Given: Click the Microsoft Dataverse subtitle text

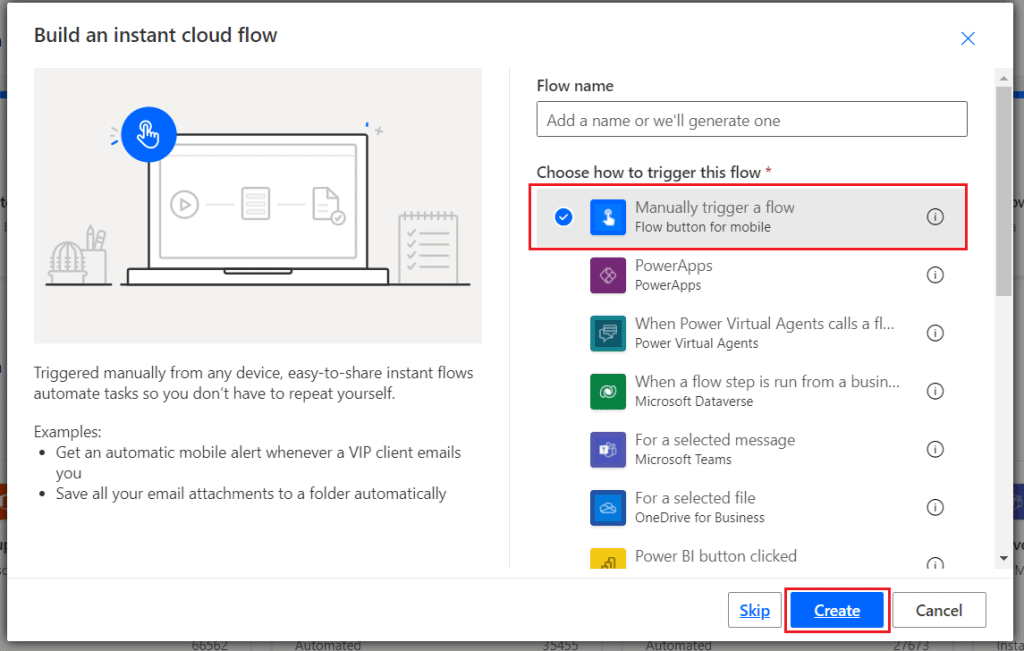Looking at the screenshot, I should 694,402.
